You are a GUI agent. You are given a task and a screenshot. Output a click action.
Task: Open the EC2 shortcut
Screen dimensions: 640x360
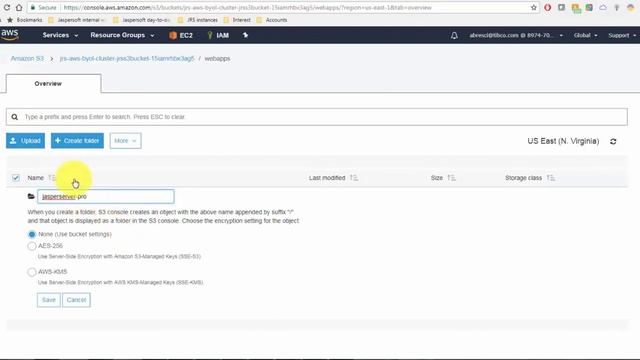(181, 36)
